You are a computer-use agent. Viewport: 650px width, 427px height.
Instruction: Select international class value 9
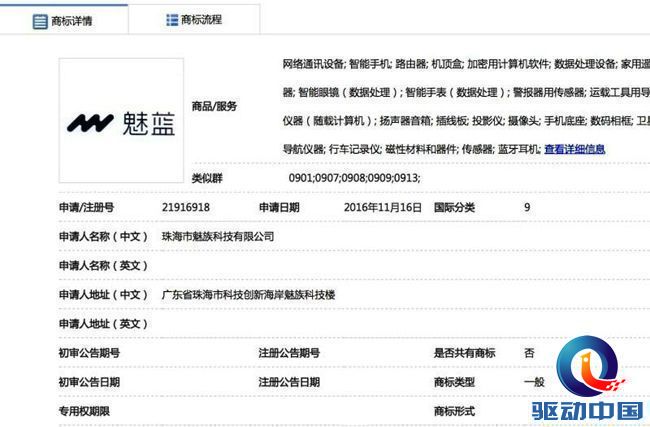click(527, 207)
